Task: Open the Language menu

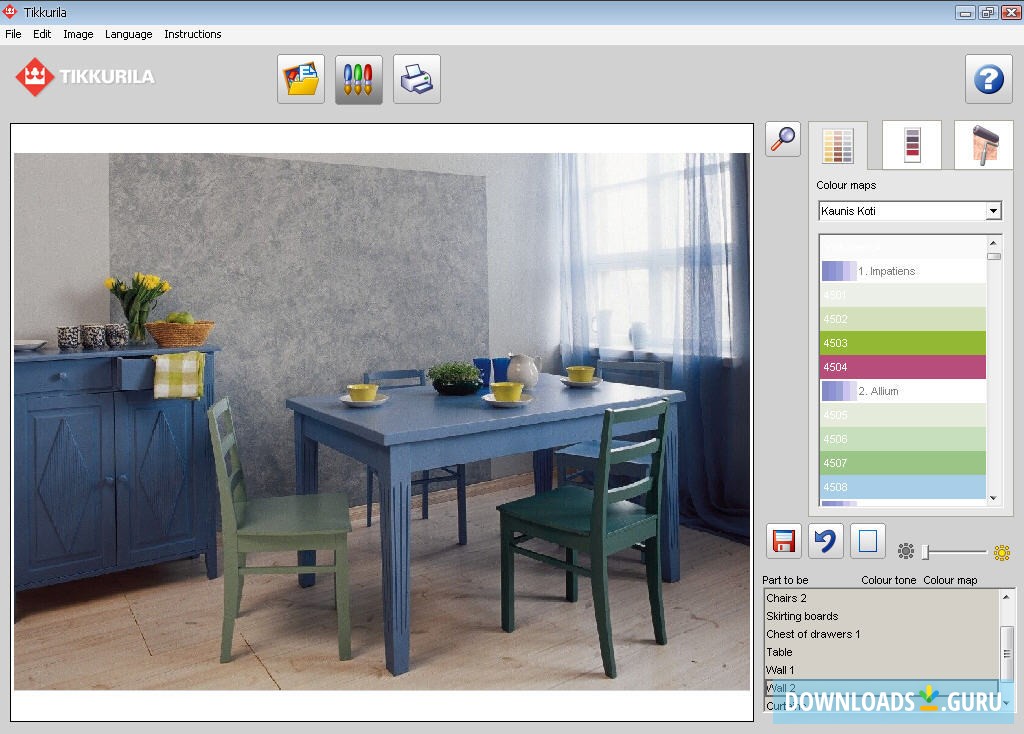Action: click(x=128, y=33)
